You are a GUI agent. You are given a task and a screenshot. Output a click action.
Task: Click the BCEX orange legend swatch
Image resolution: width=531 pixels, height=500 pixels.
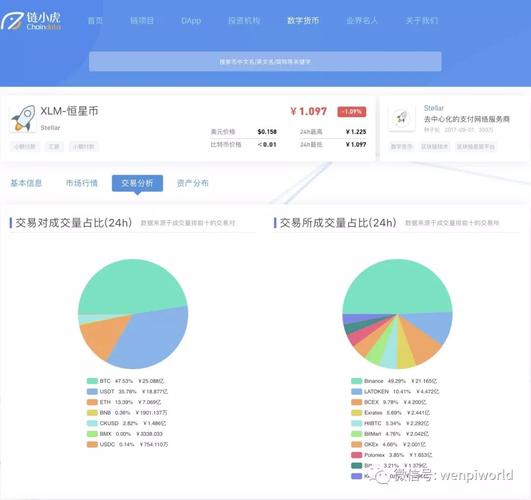[x=357, y=402]
